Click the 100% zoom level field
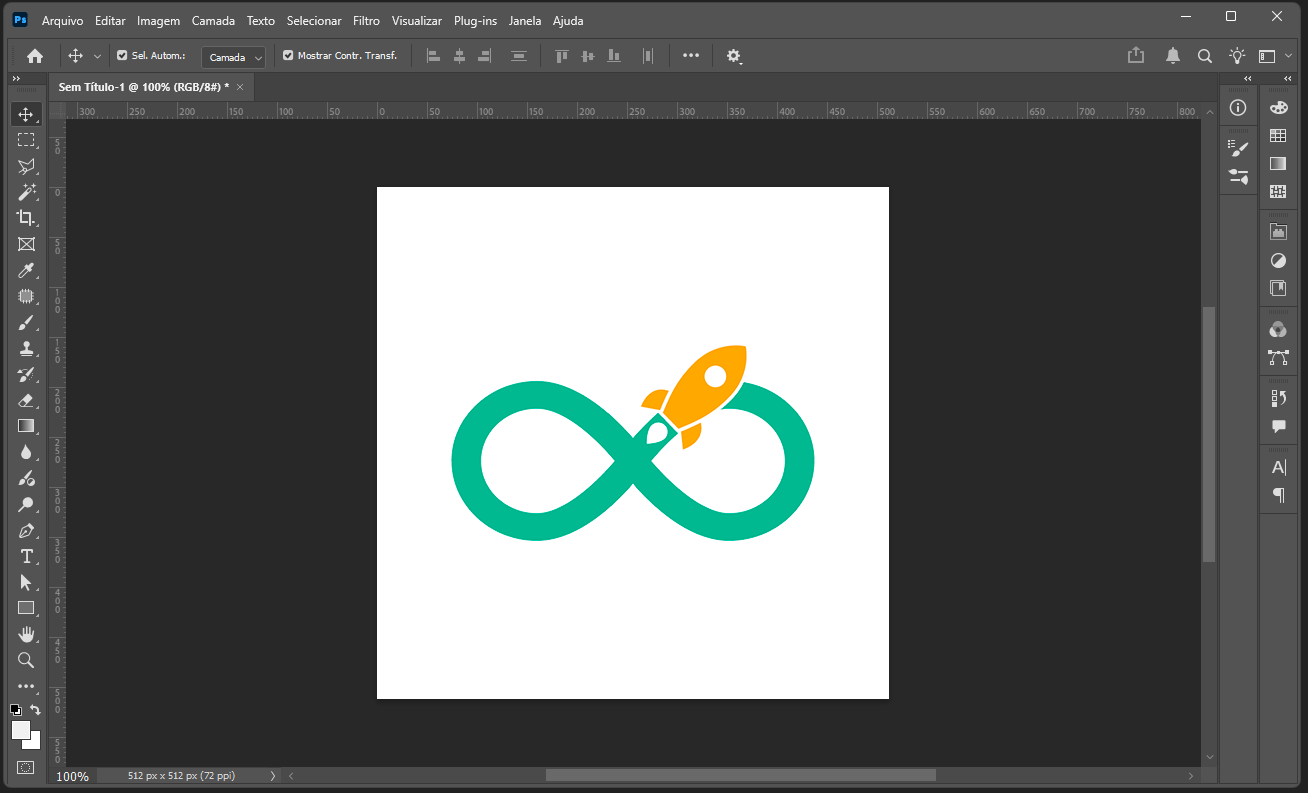This screenshot has width=1308, height=793. click(x=72, y=776)
